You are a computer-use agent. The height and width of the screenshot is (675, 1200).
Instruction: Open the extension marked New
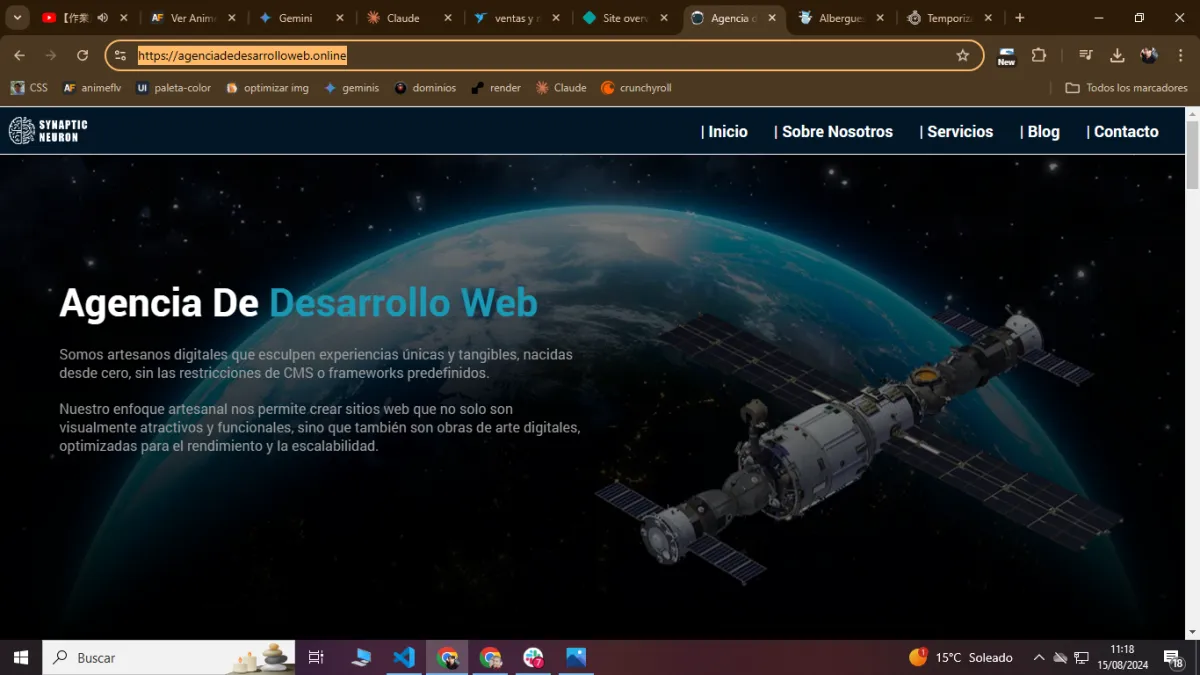[x=1006, y=56]
